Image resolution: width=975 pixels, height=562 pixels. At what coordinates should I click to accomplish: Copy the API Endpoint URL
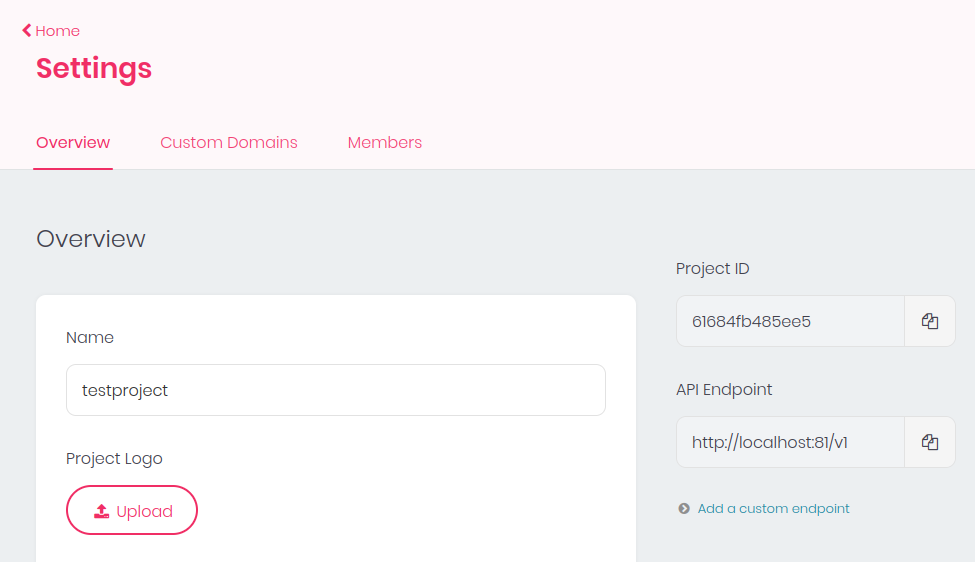pyautogui.click(x=930, y=442)
